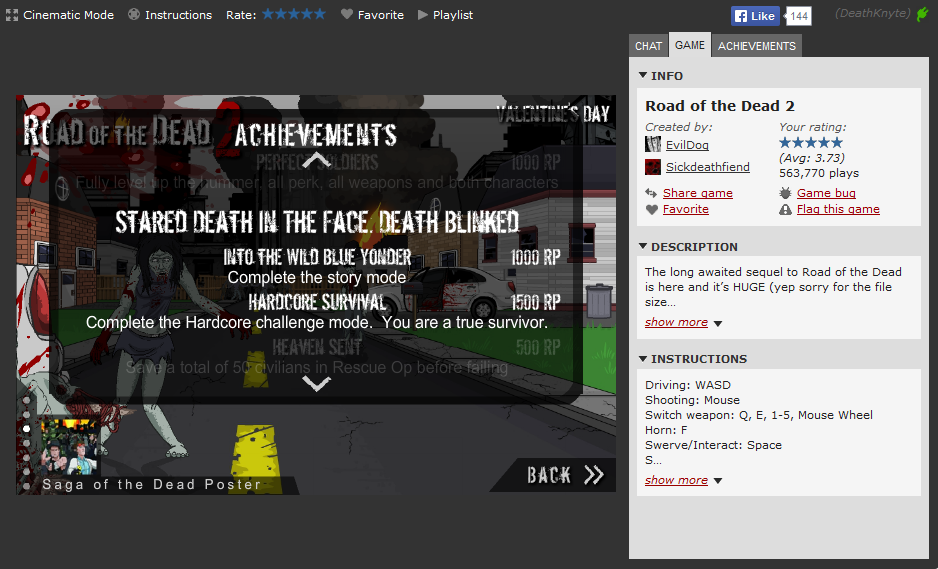Screen dimensions: 938x569
Task: Click Flag this game link
Action: pyautogui.click(x=838, y=209)
